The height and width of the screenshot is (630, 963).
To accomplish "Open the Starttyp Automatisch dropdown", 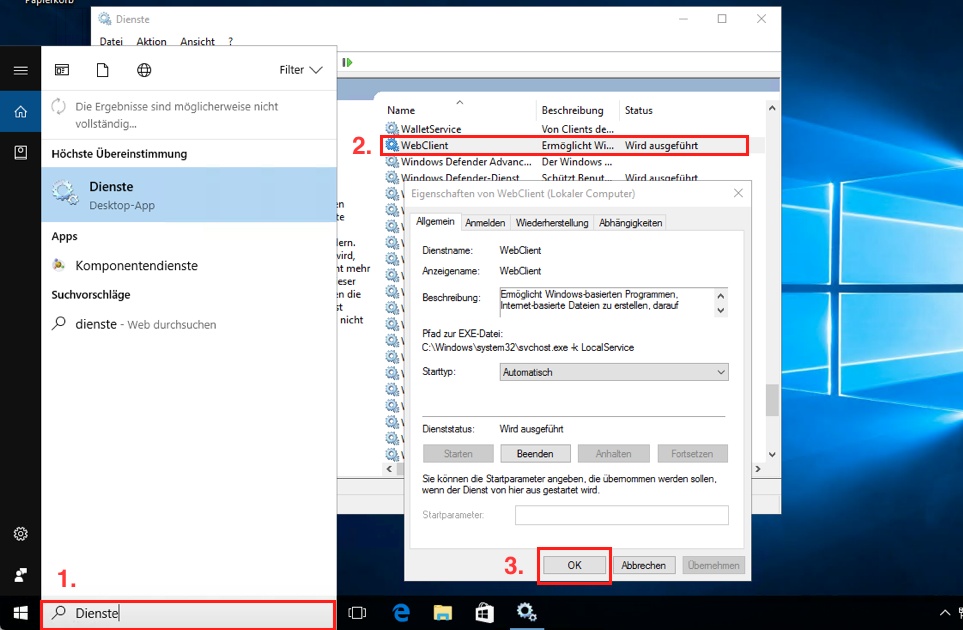I will click(614, 372).
